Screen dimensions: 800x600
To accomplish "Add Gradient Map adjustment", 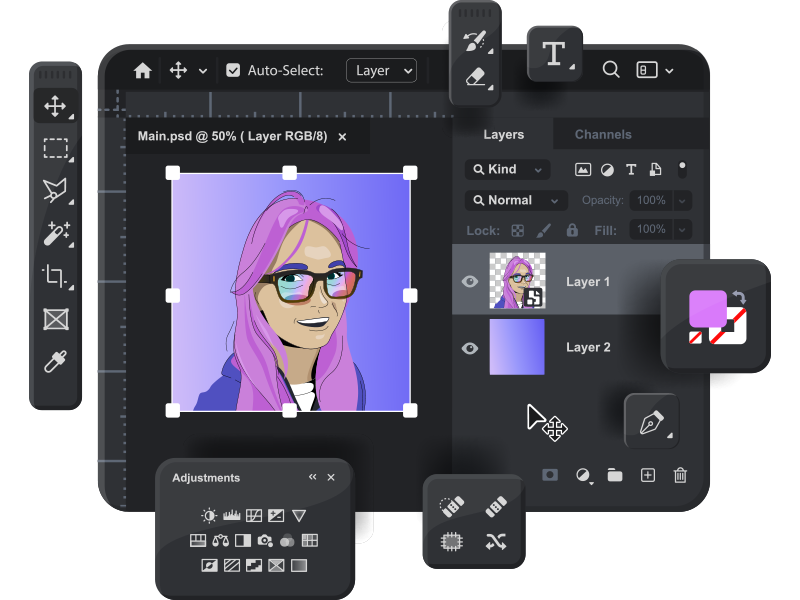I will tap(298, 565).
